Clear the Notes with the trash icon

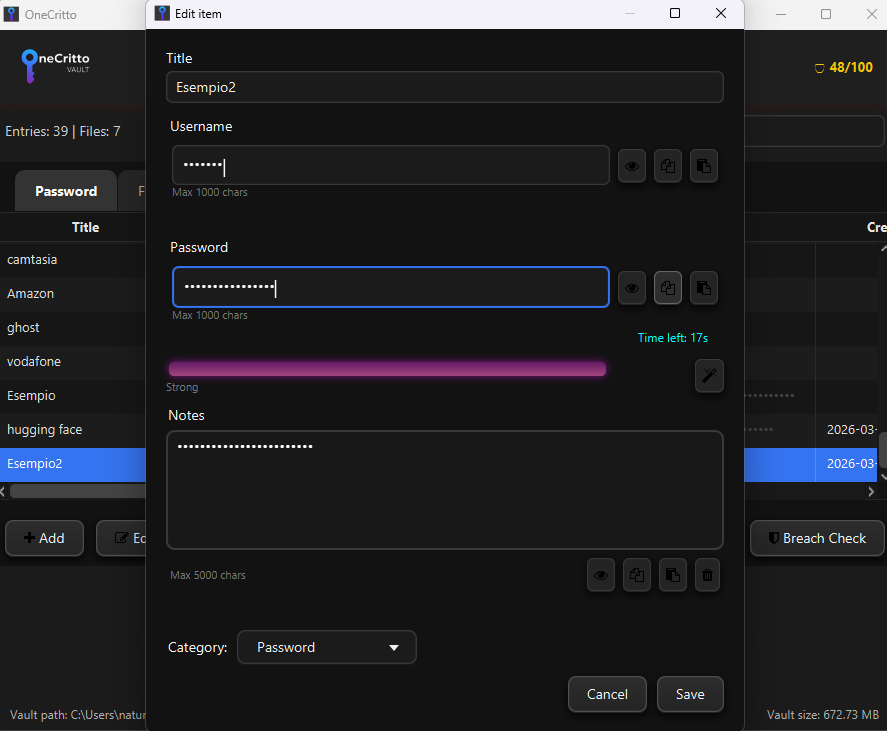point(707,575)
